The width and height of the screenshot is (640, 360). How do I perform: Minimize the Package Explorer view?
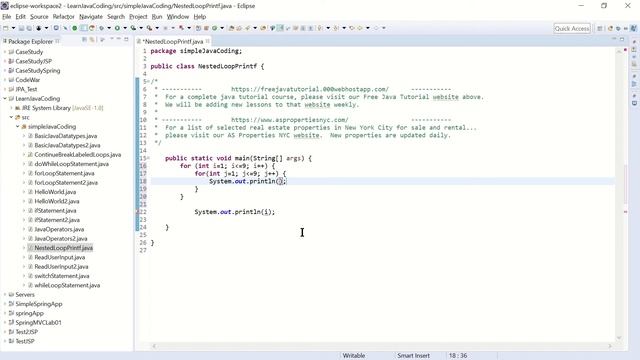tap(119, 39)
